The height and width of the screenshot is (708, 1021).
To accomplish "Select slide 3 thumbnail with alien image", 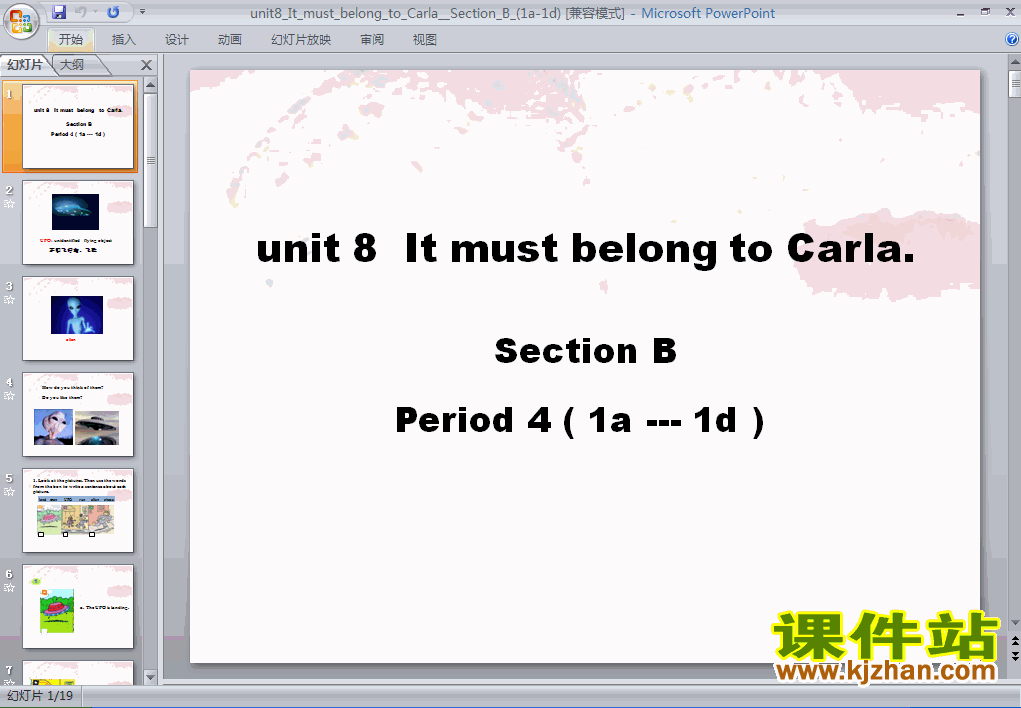I will click(78, 319).
